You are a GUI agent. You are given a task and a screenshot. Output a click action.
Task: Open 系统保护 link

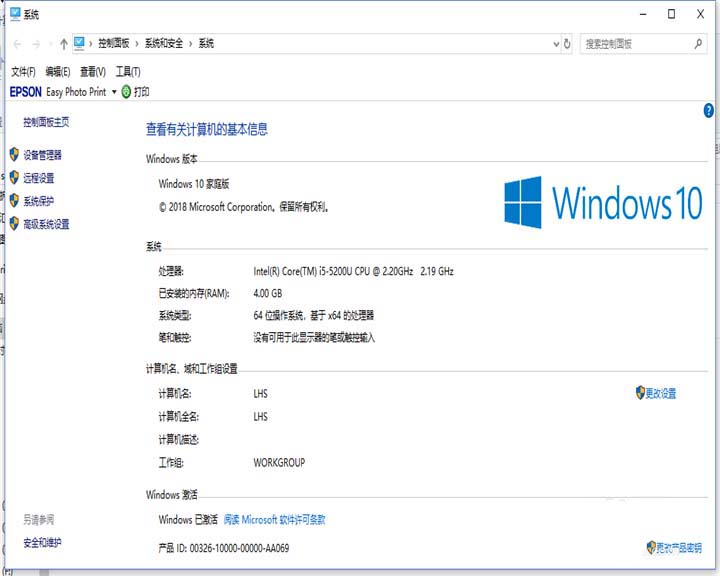(39, 201)
